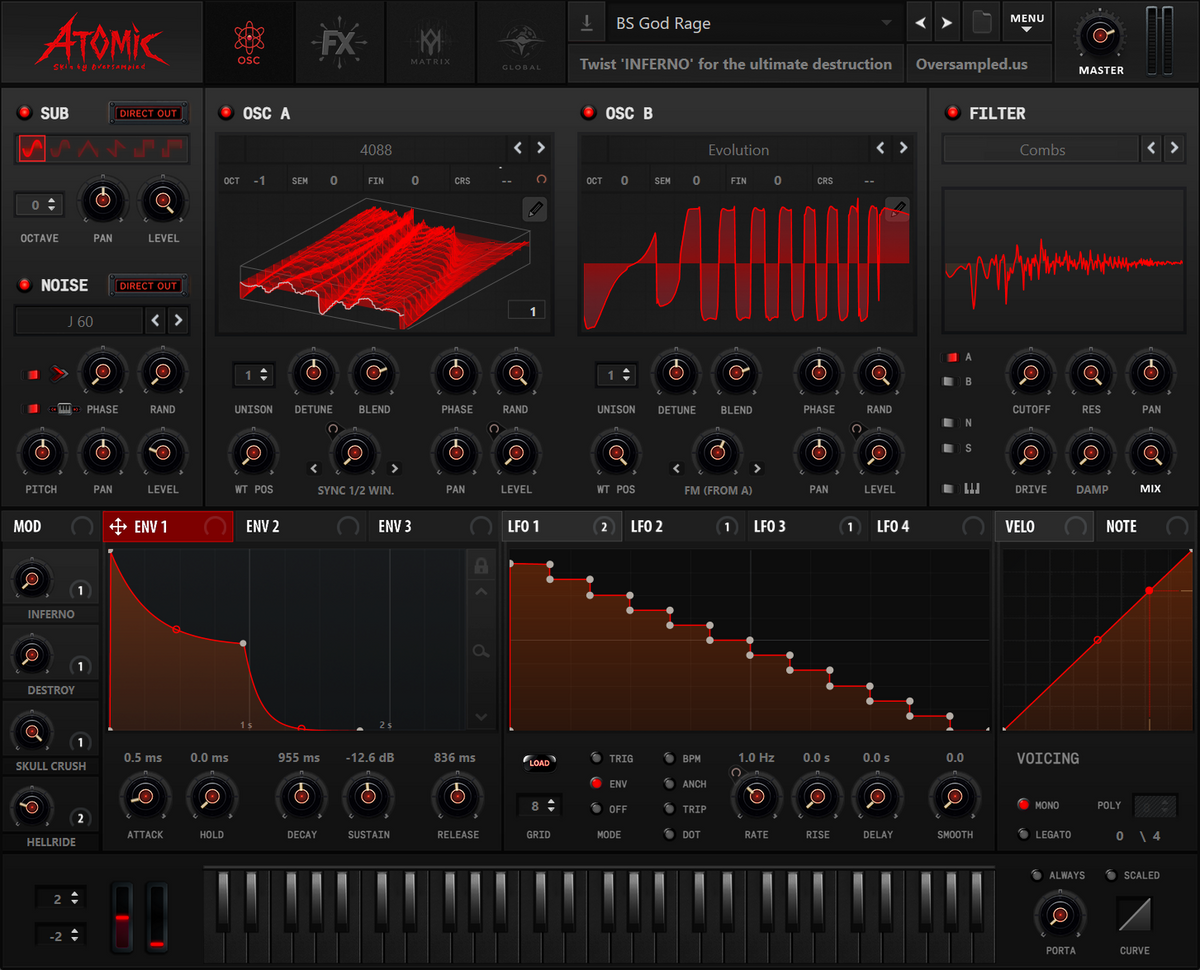Viewport: 1200px width, 970px height.
Task: Click the pencil edit icon on OSC B
Action: (x=898, y=207)
